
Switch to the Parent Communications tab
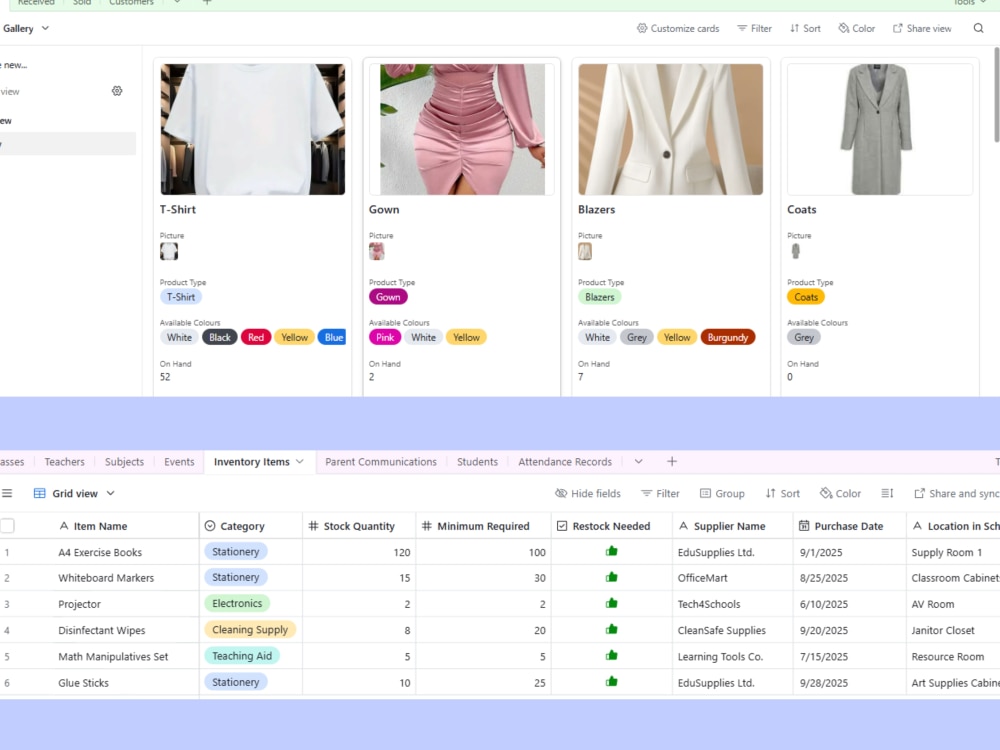coord(381,461)
